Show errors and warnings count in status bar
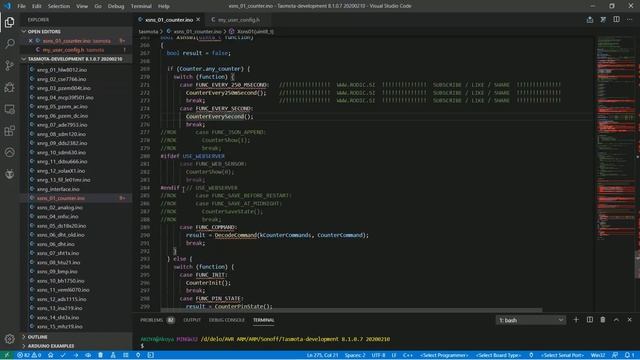 click(x=29, y=355)
